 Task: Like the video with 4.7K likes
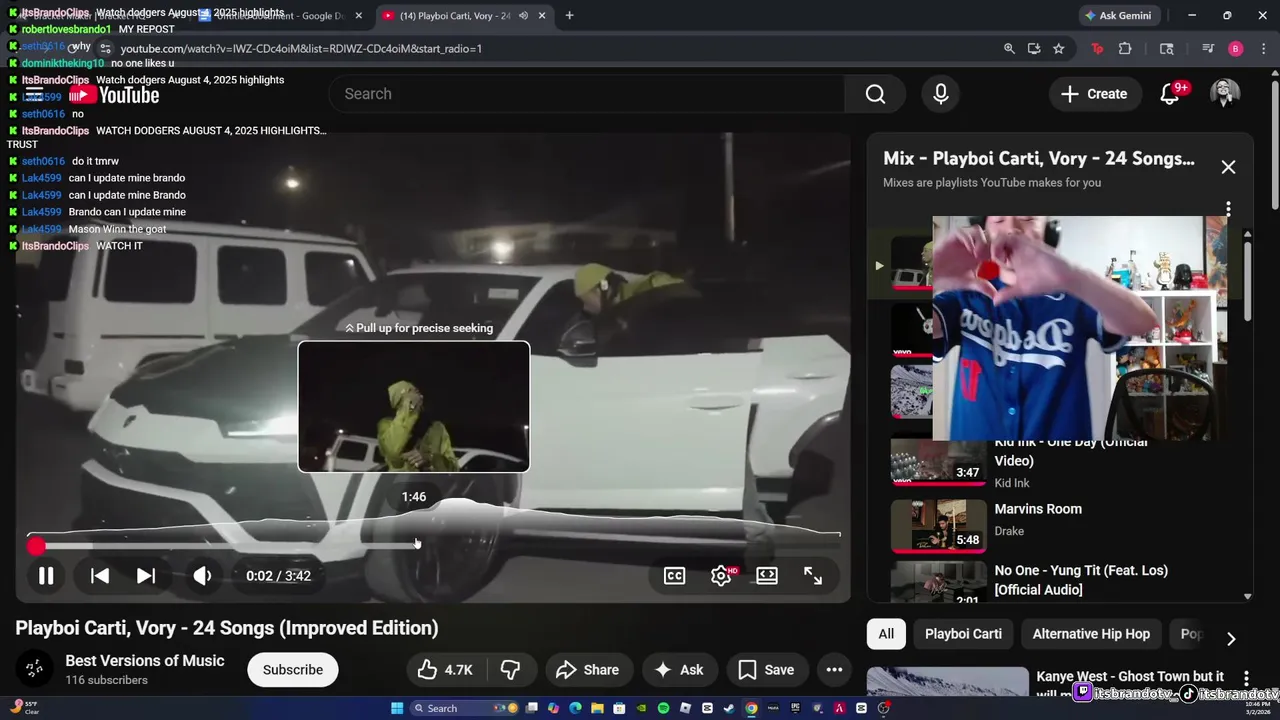point(446,670)
